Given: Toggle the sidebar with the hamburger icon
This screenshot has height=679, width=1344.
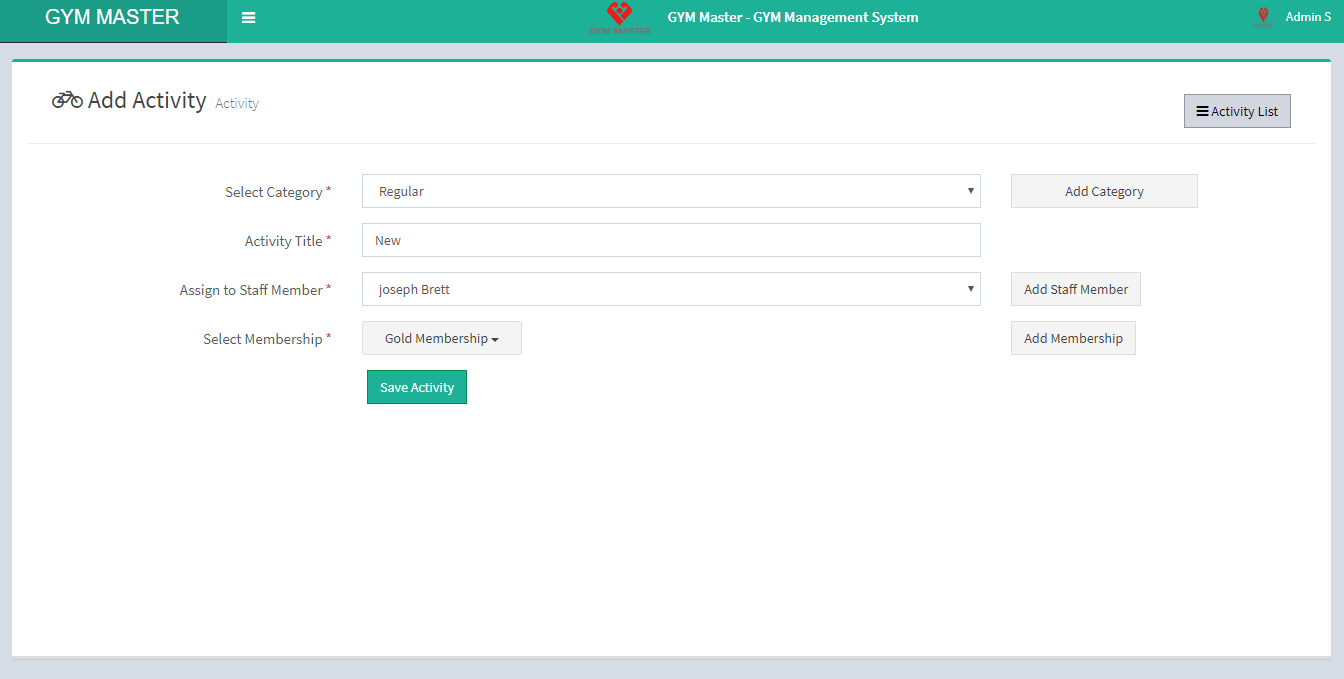Looking at the screenshot, I should (x=248, y=17).
